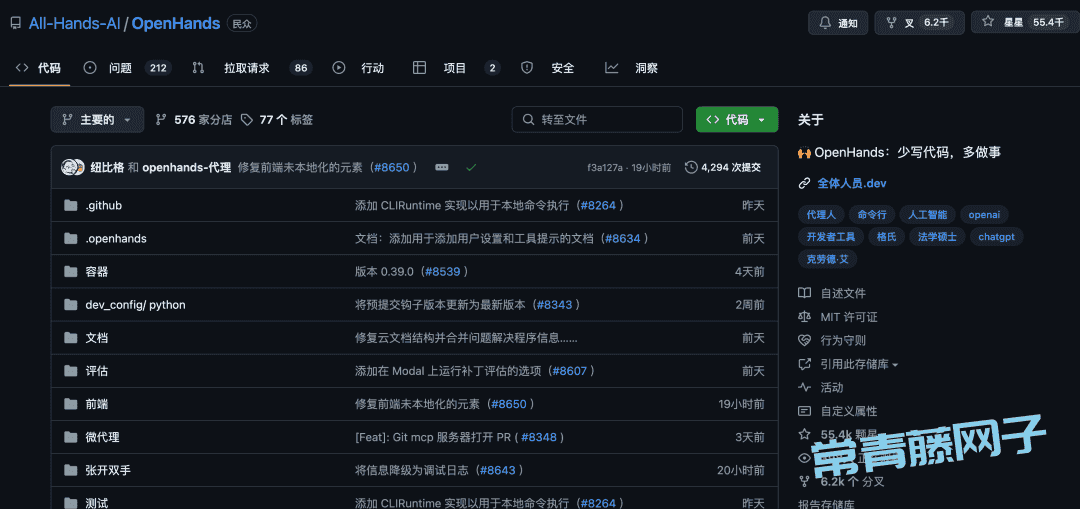
Task: Open the 主要的 branch dropdown
Action: [x=97, y=119]
